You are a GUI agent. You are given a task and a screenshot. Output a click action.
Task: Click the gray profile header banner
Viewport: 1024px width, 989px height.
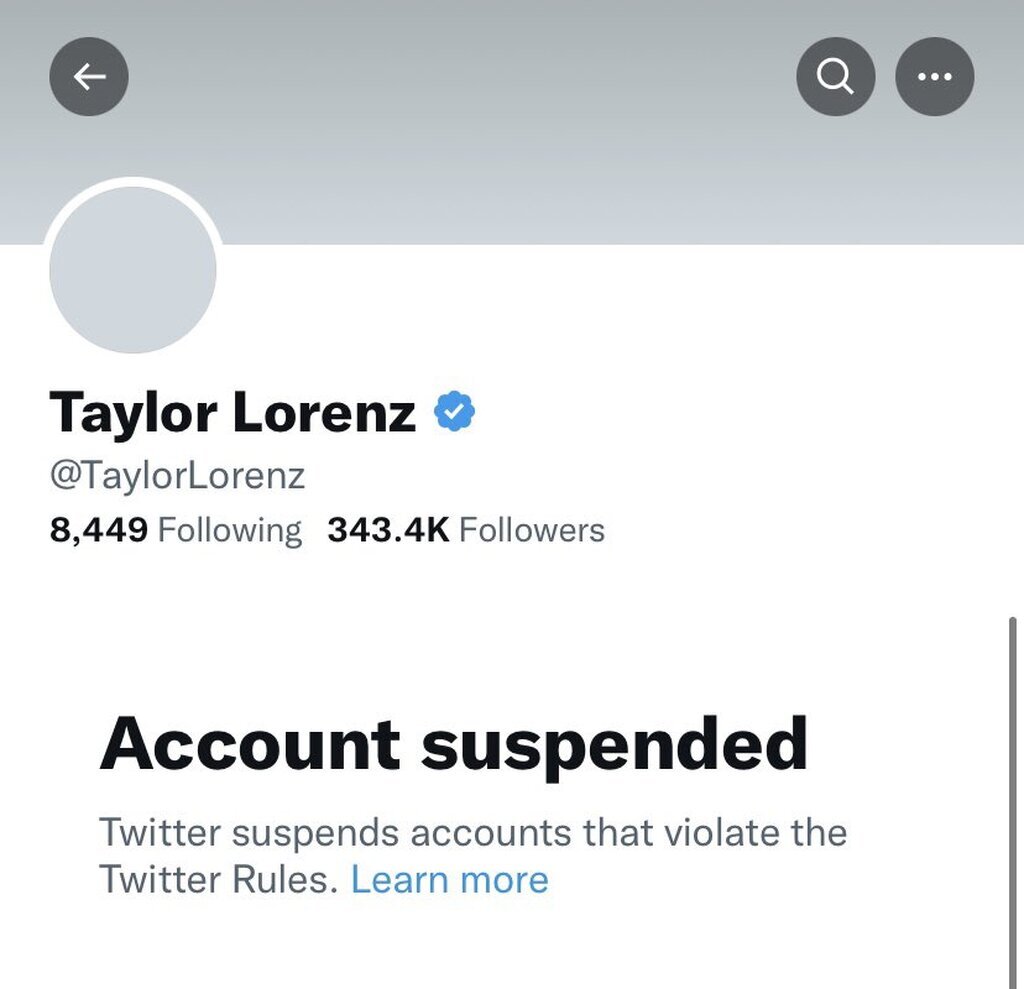click(512, 122)
